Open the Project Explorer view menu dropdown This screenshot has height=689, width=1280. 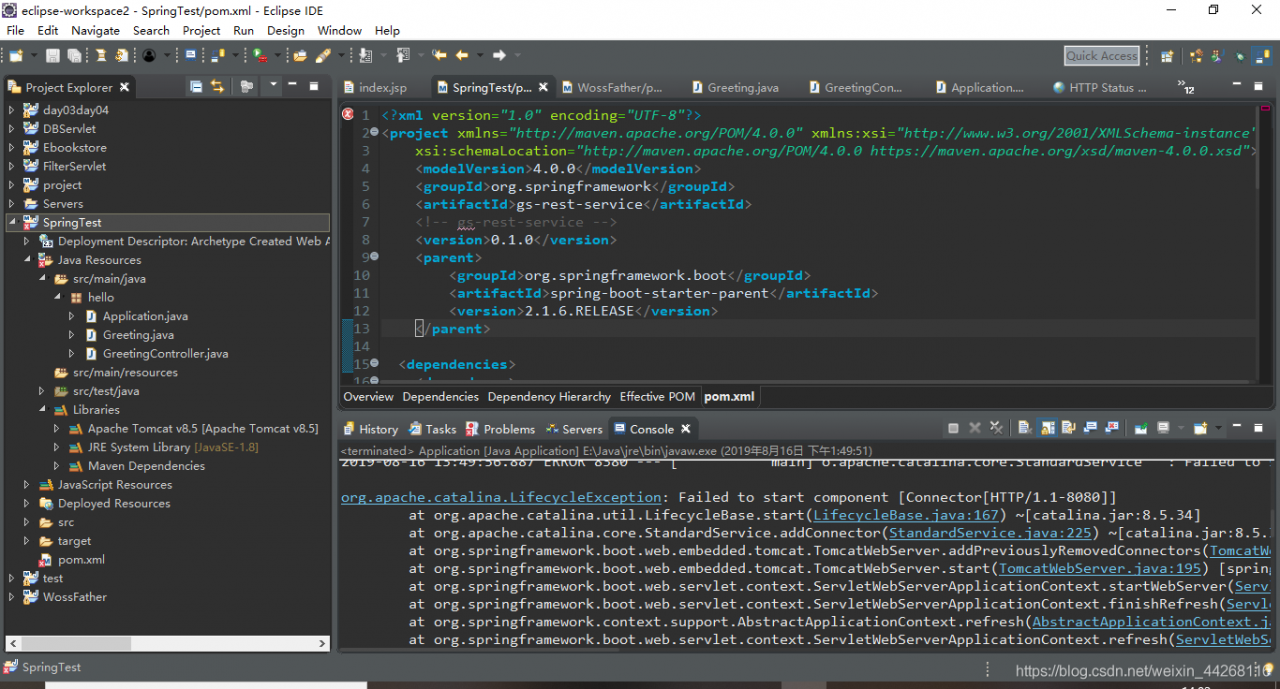[x=273, y=87]
